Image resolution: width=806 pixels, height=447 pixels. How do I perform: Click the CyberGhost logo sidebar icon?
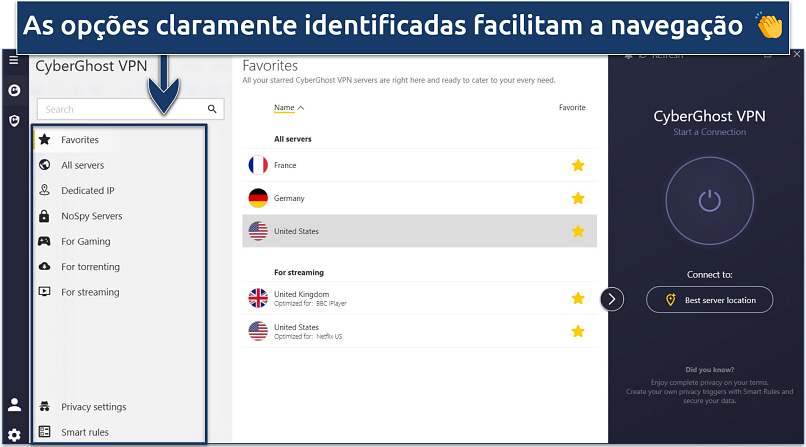tap(14, 90)
